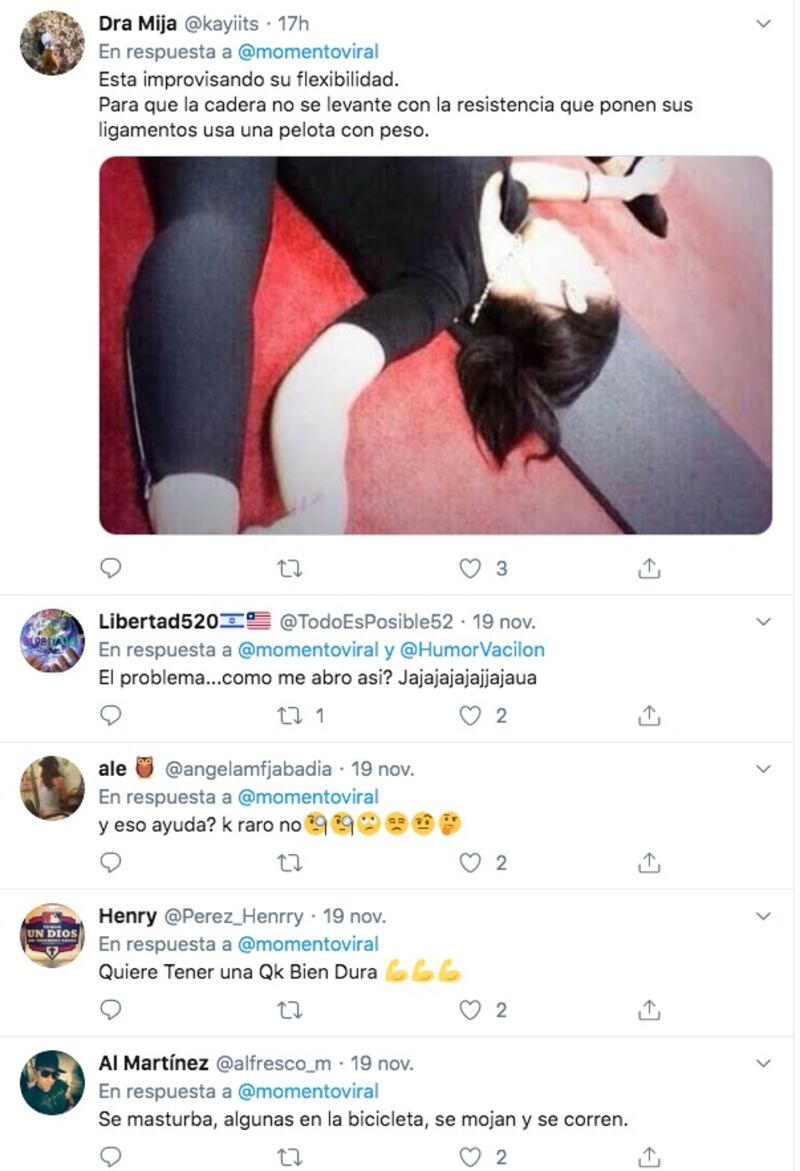Open options chevron on Libertad520's tweet
800x1171 pixels.
[x=763, y=621]
